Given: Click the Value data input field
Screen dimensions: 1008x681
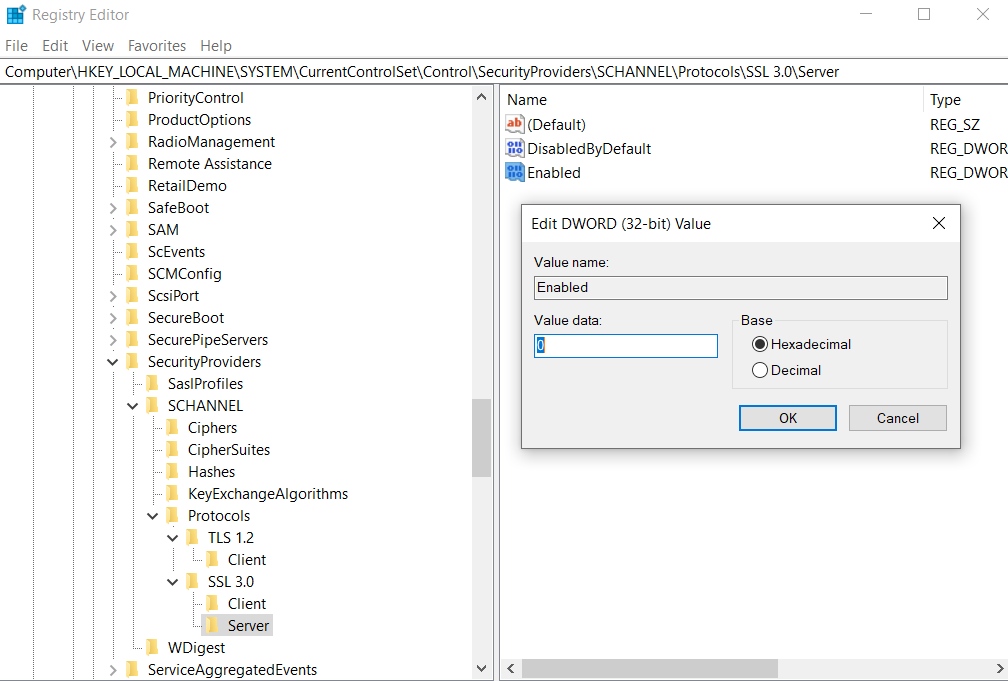Looking at the screenshot, I should pyautogui.click(x=626, y=346).
